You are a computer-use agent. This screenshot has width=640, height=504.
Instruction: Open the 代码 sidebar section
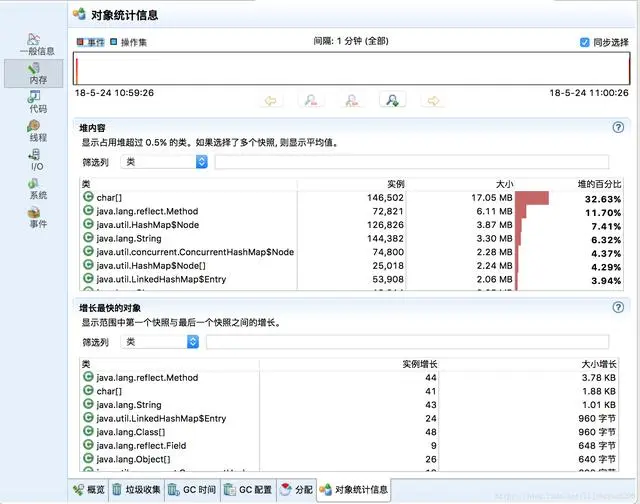pyautogui.click(x=37, y=102)
